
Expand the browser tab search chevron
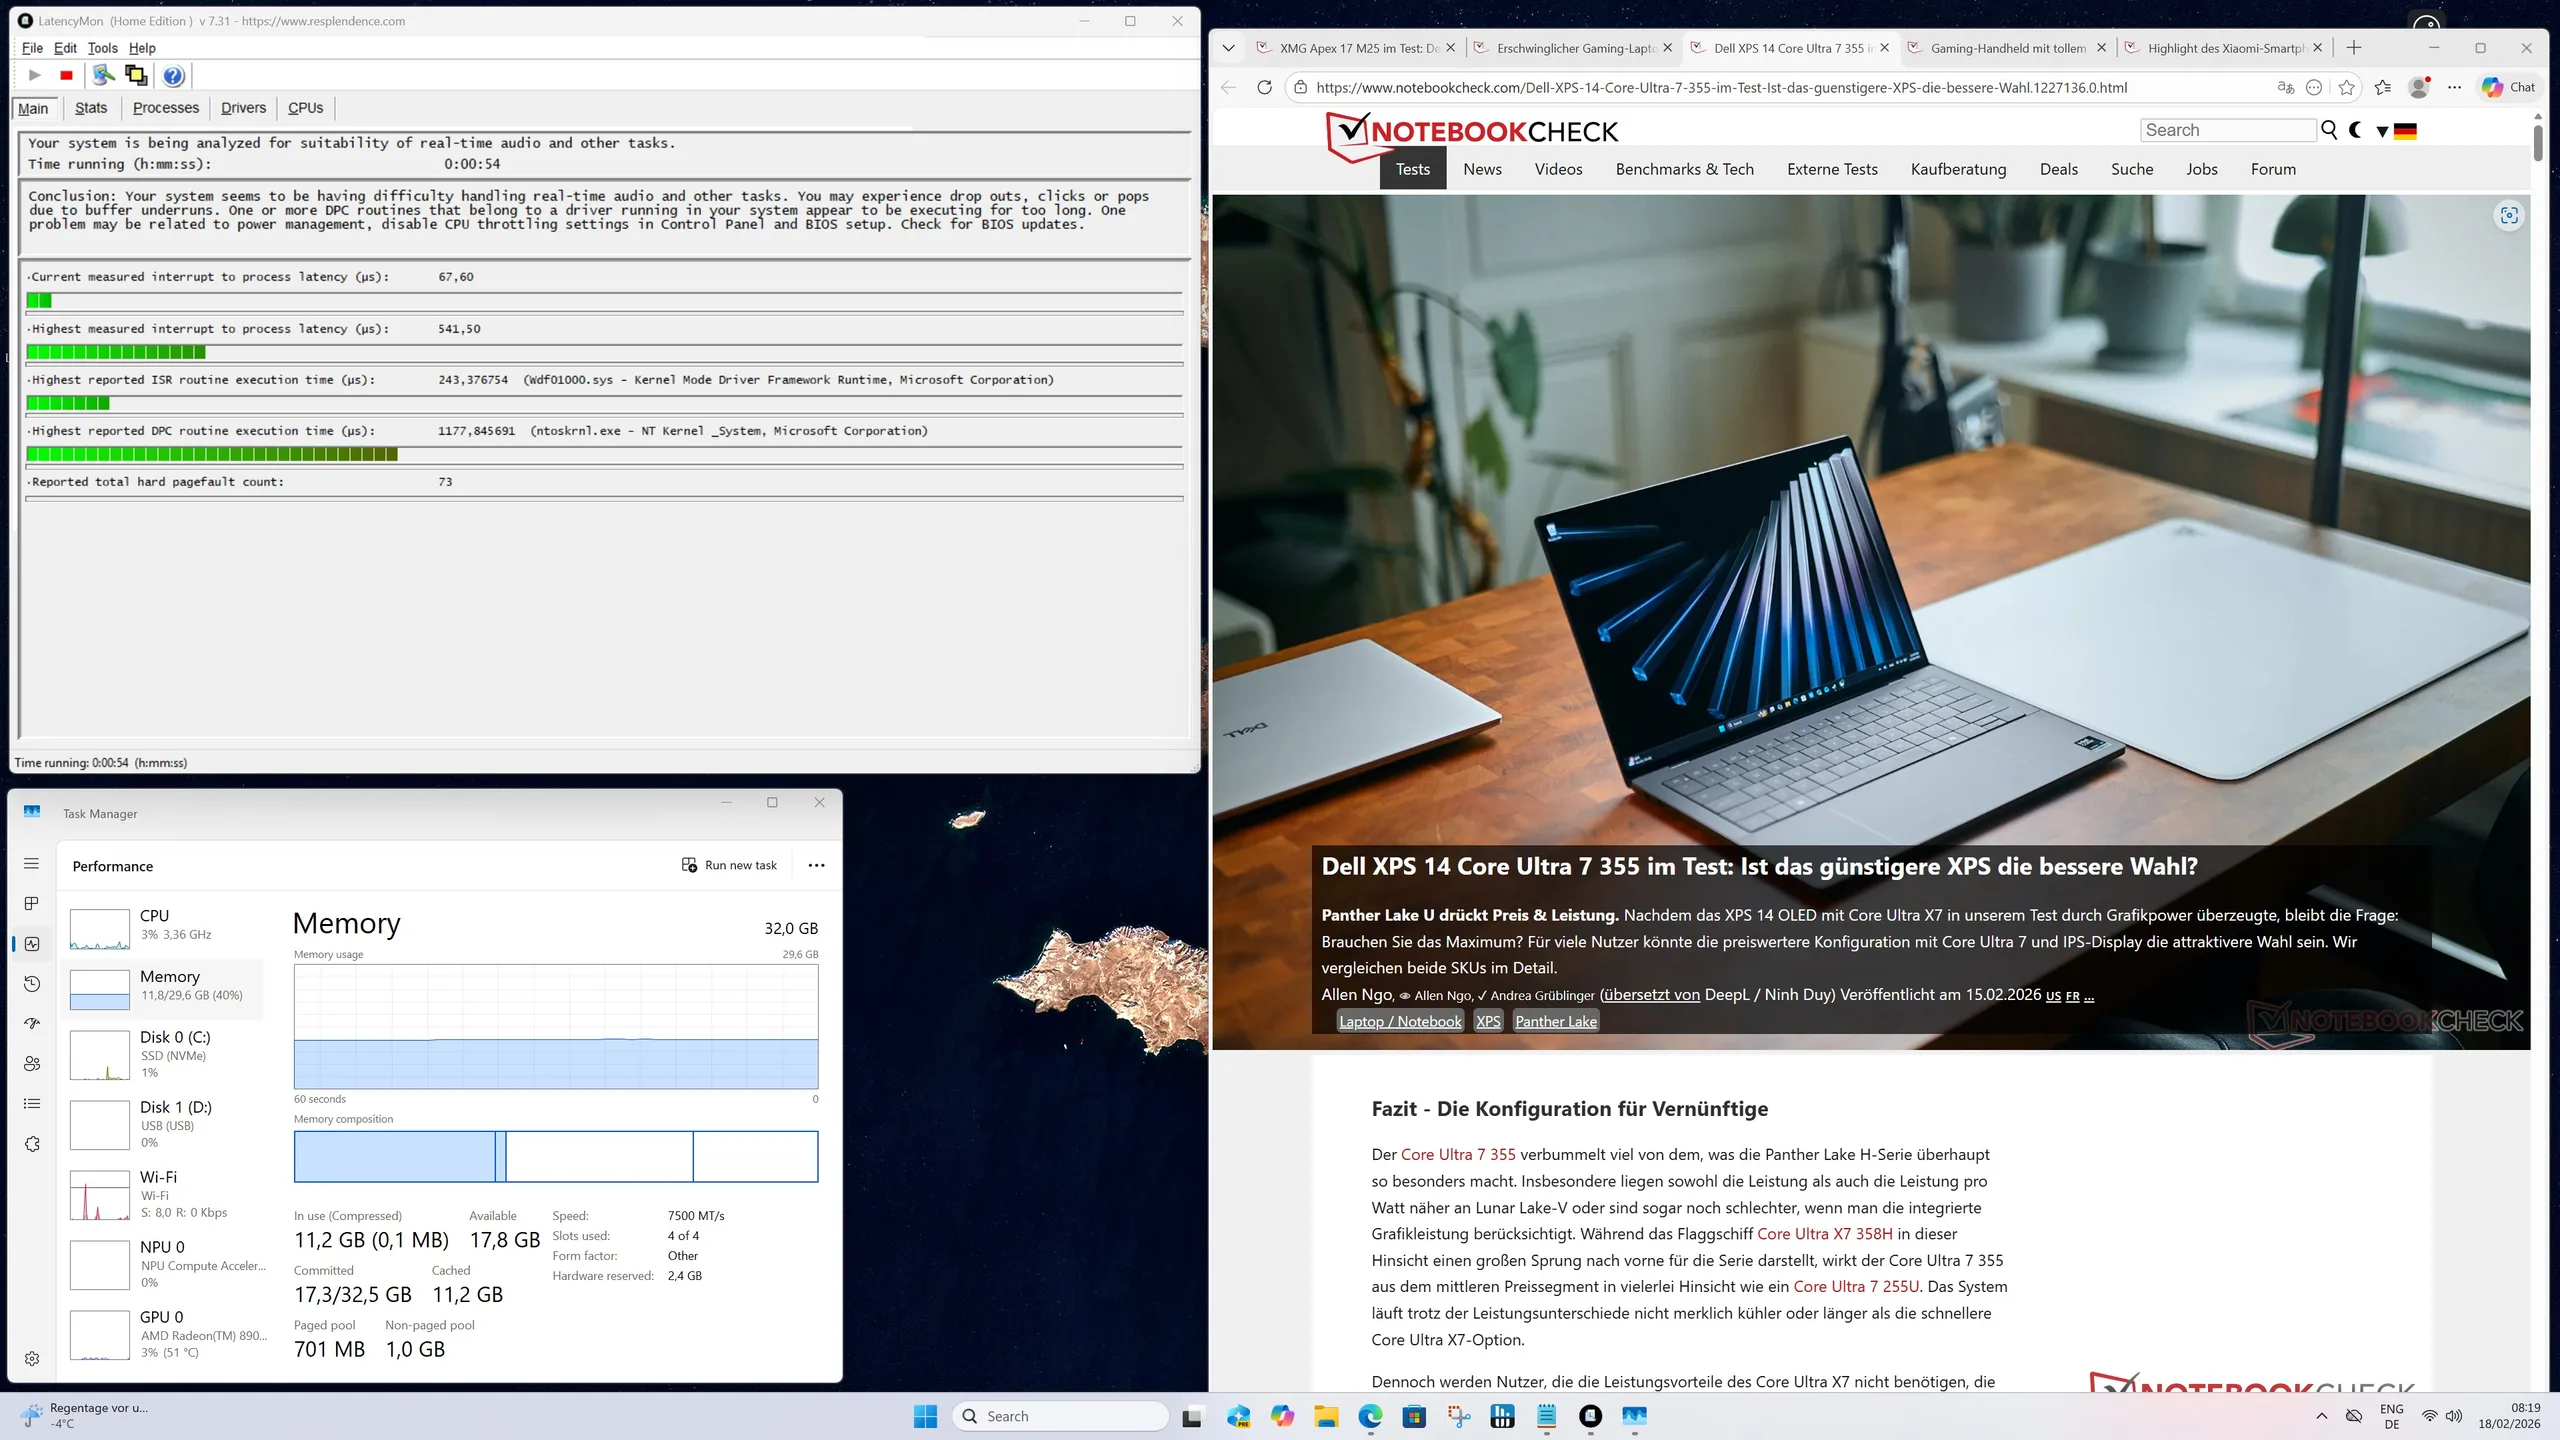[x=1228, y=48]
